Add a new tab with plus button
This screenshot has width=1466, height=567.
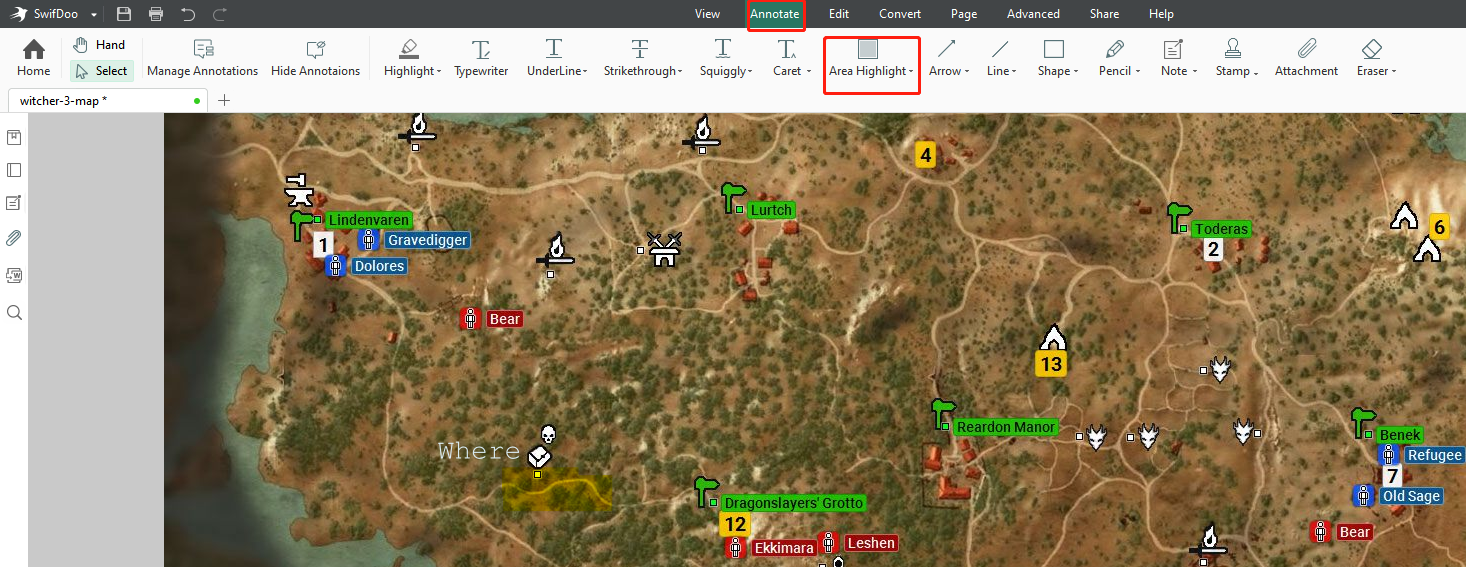point(224,100)
